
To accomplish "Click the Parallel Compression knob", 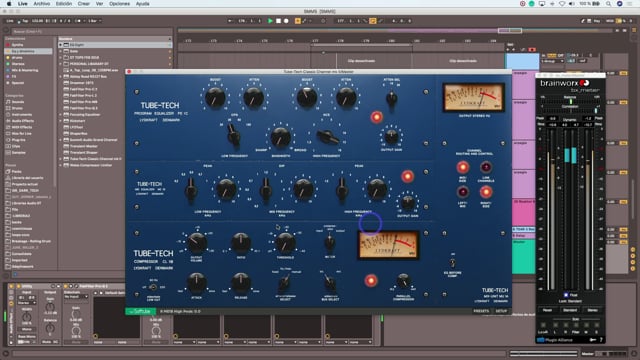I will coord(403,282).
